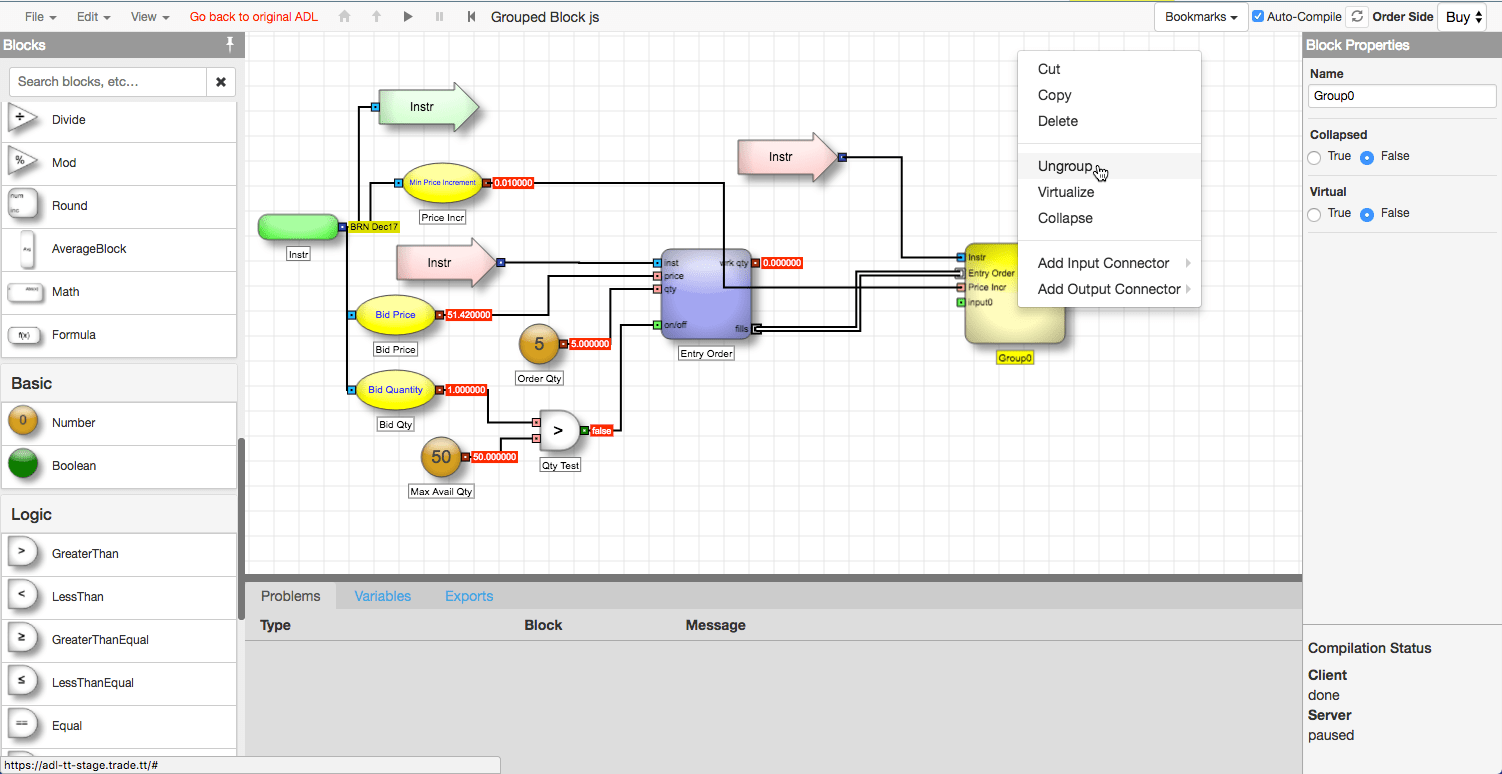Select the AverageBlock icon
Image resolution: width=1502 pixels, height=774 pixels.
point(27,248)
